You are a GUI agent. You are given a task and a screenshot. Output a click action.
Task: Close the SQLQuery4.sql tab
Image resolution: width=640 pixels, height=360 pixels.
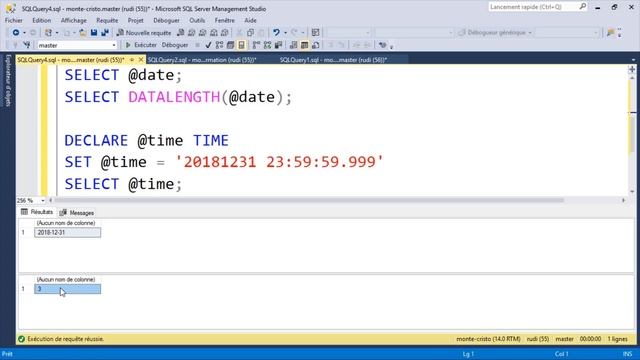pyautogui.click(x=141, y=60)
